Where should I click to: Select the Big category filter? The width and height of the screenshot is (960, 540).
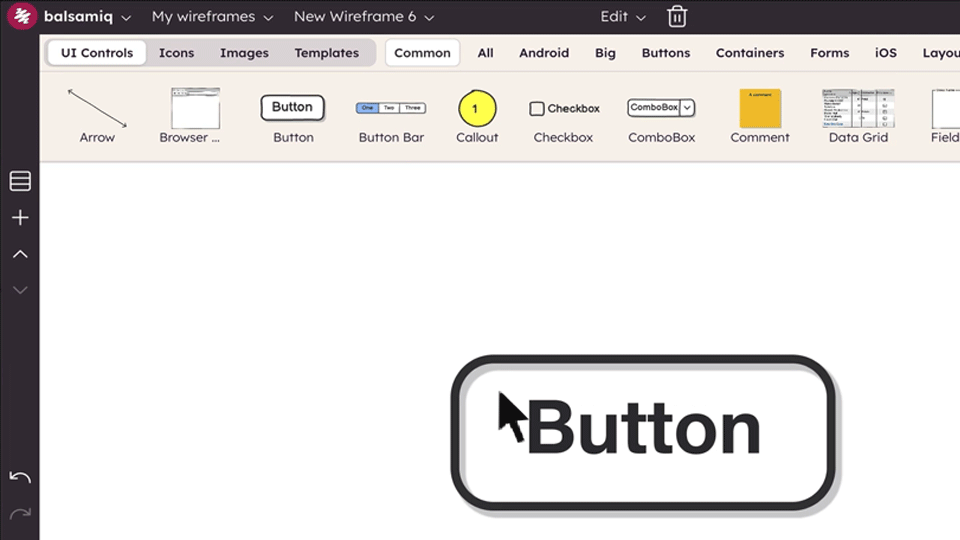tap(605, 53)
